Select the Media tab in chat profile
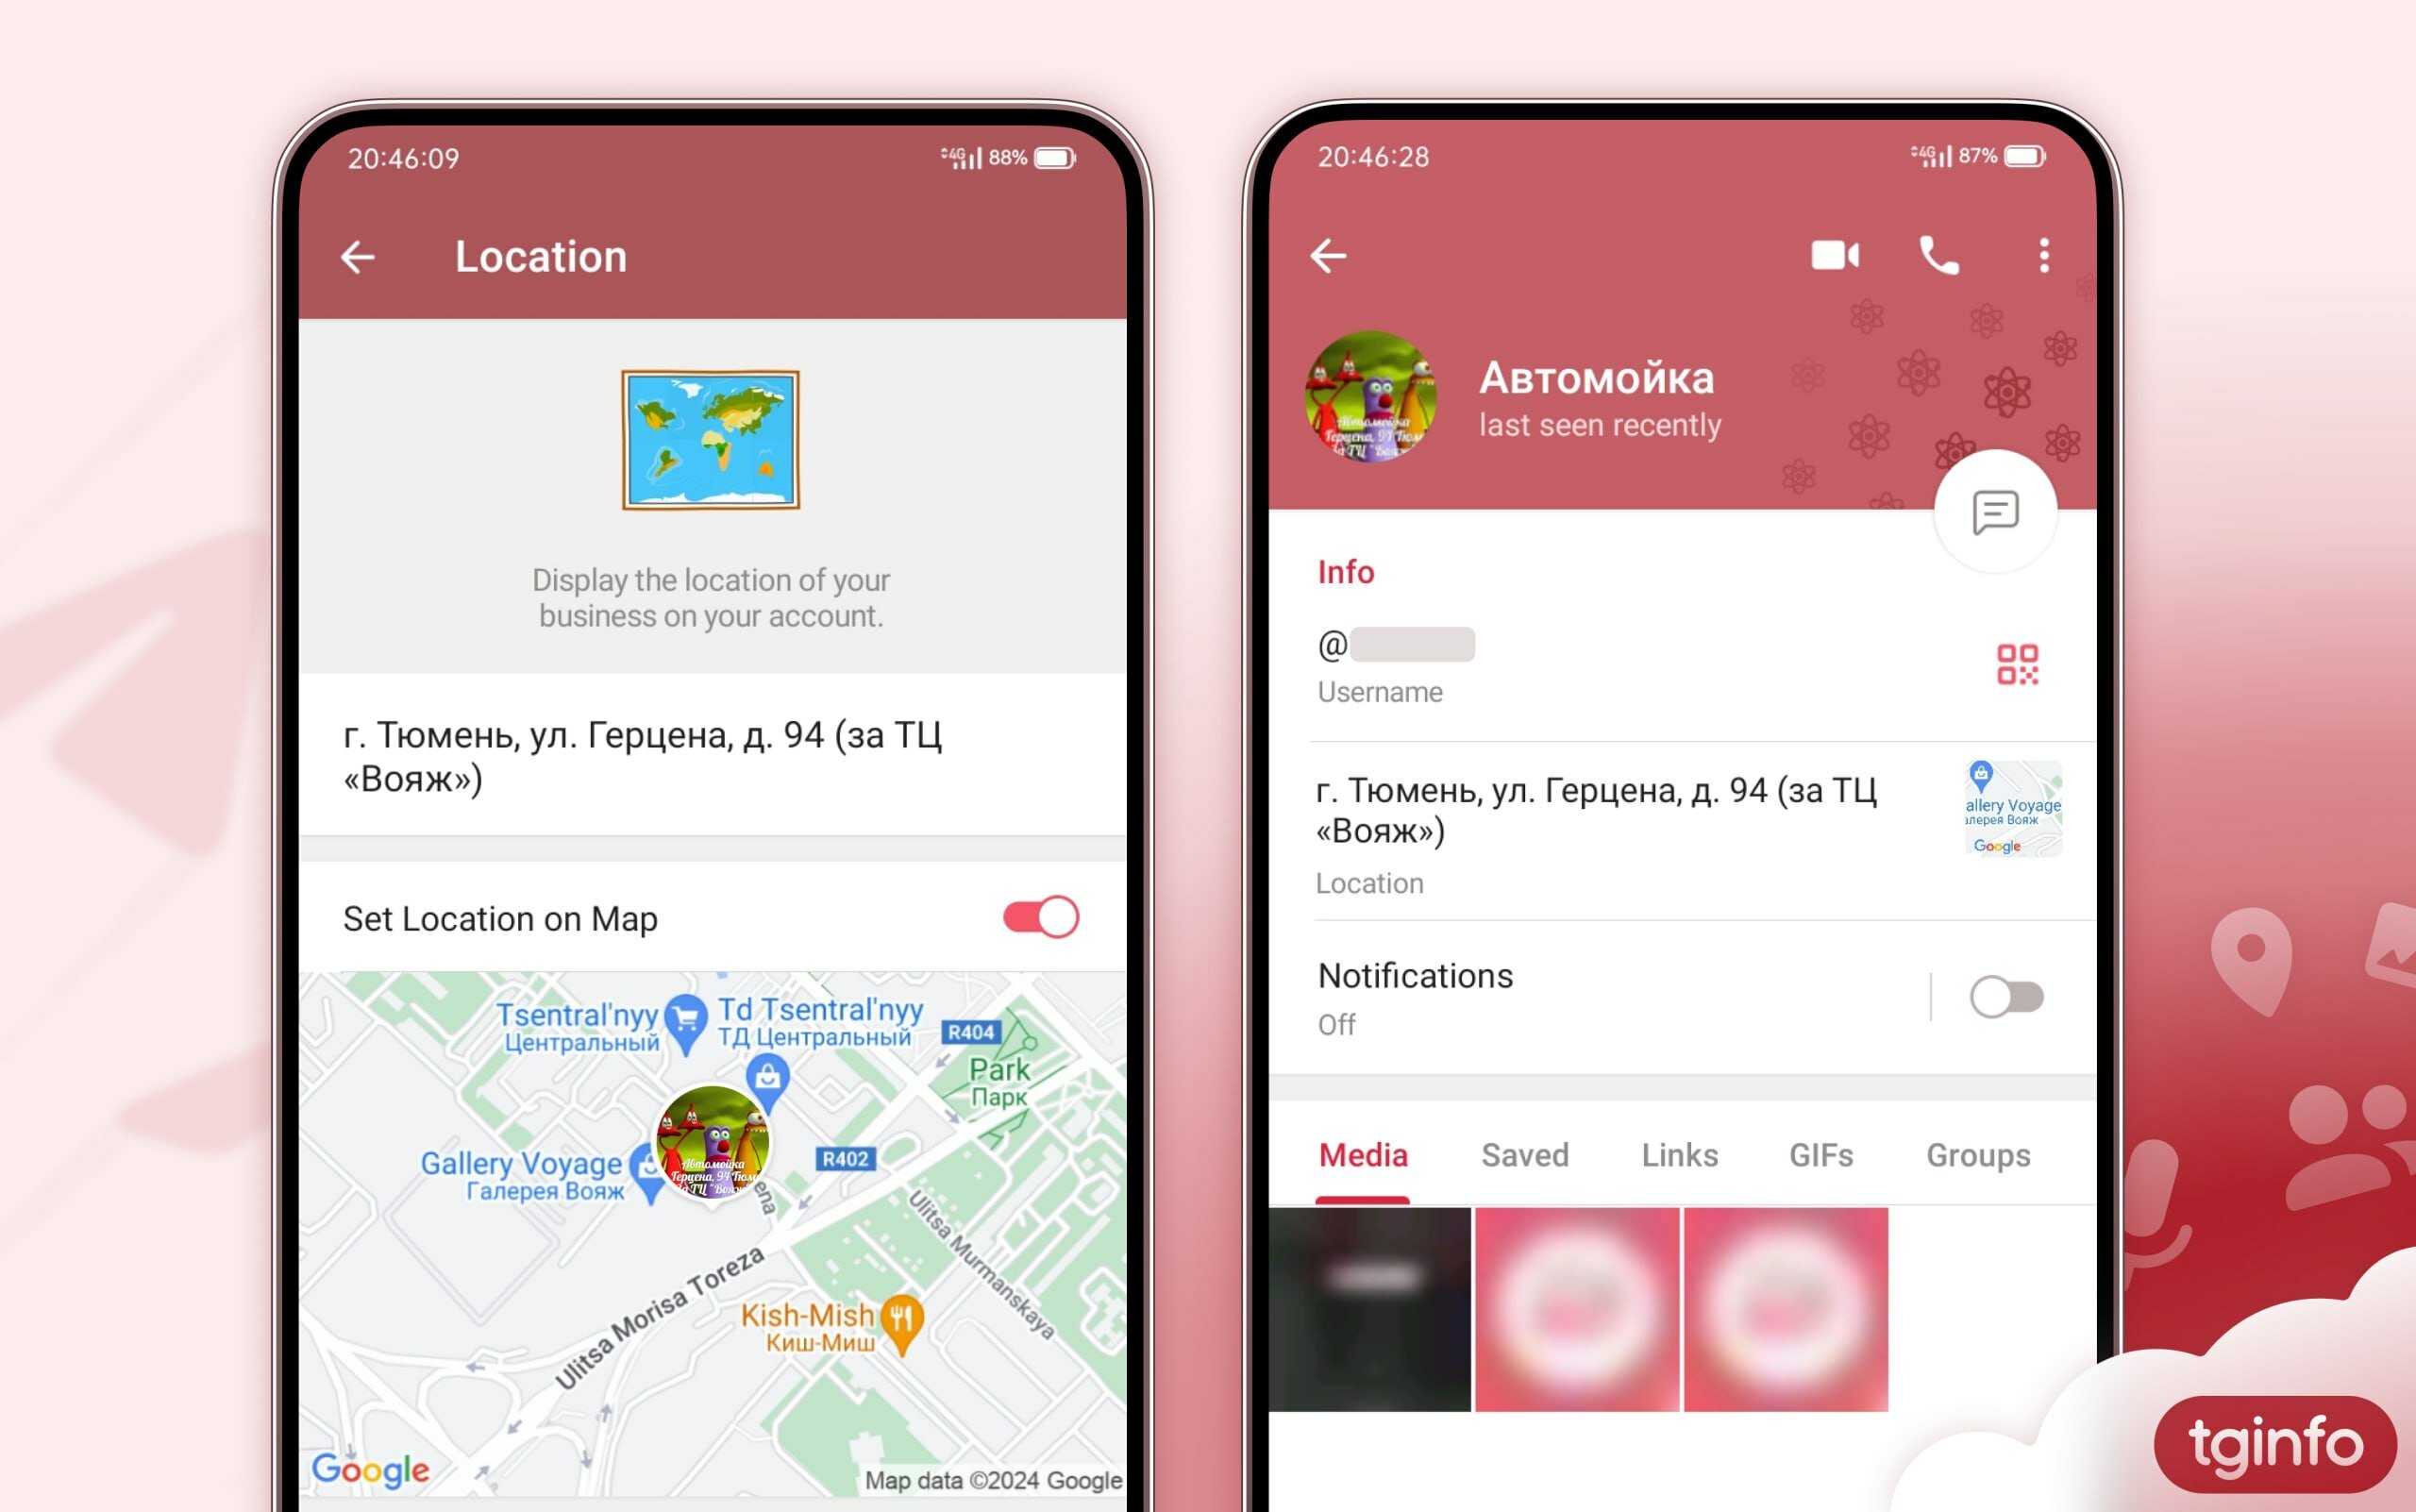This screenshot has height=1512, width=2416. (1366, 1153)
